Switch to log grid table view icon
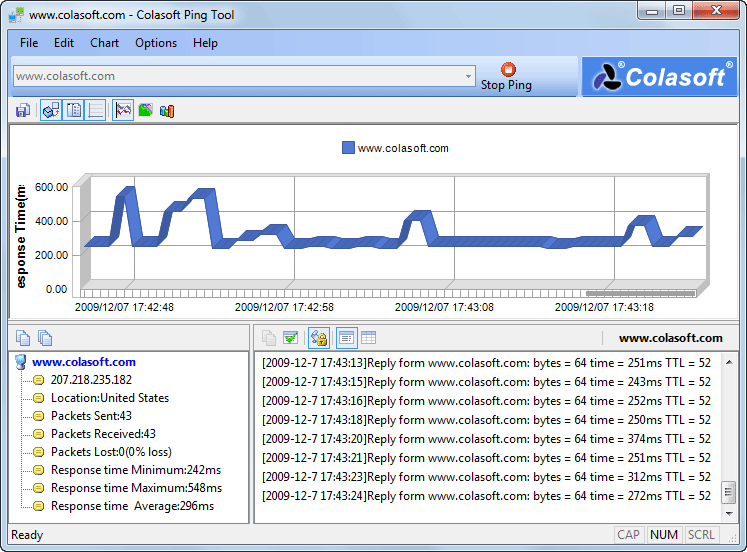This screenshot has width=747, height=552. coord(369,338)
